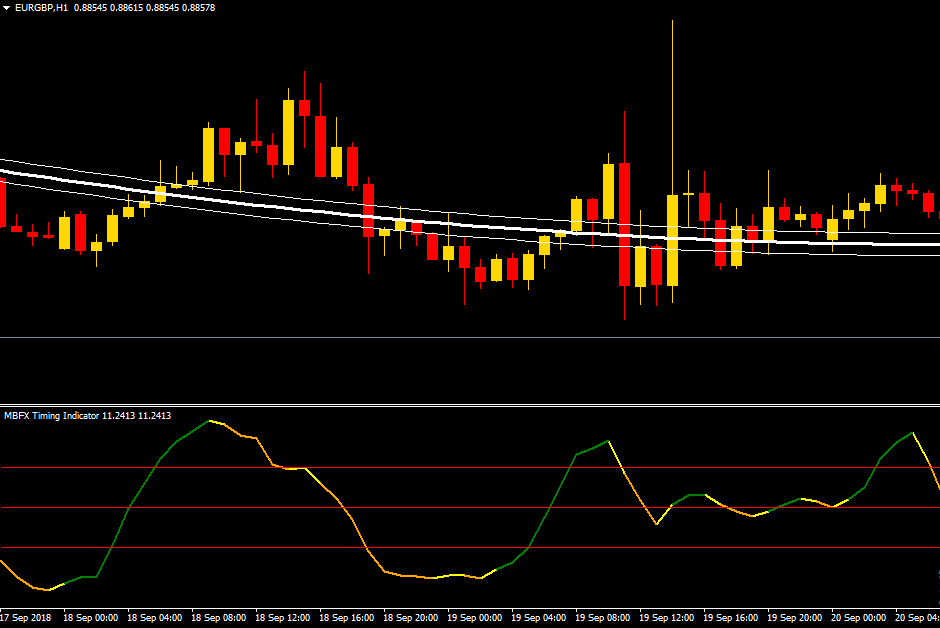
Task: Click the EURGBP,H1 chart symbol label
Action: 40,8
